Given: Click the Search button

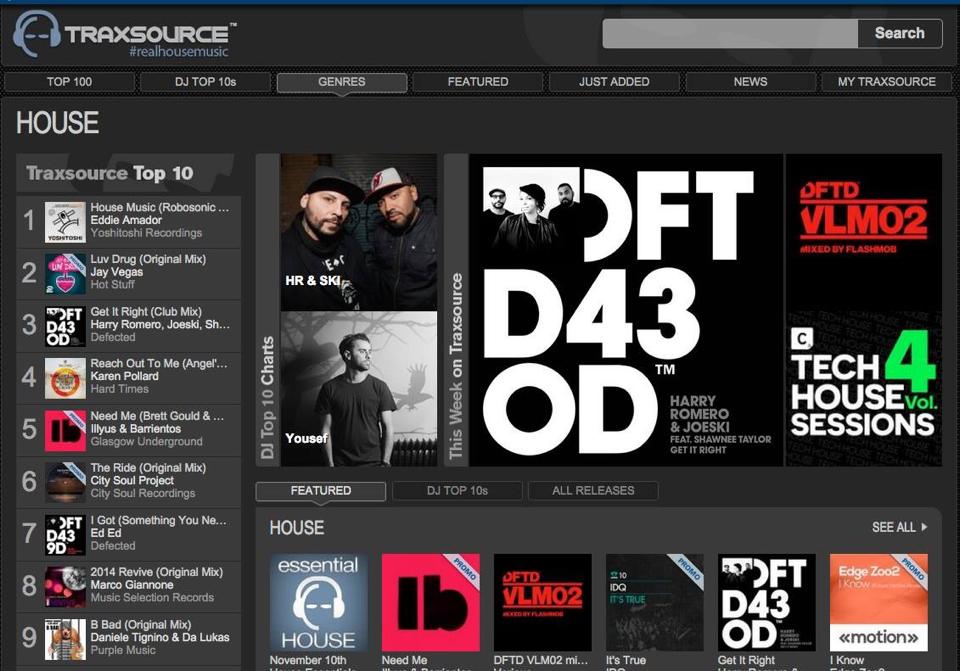Looking at the screenshot, I should pyautogui.click(x=899, y=33).
